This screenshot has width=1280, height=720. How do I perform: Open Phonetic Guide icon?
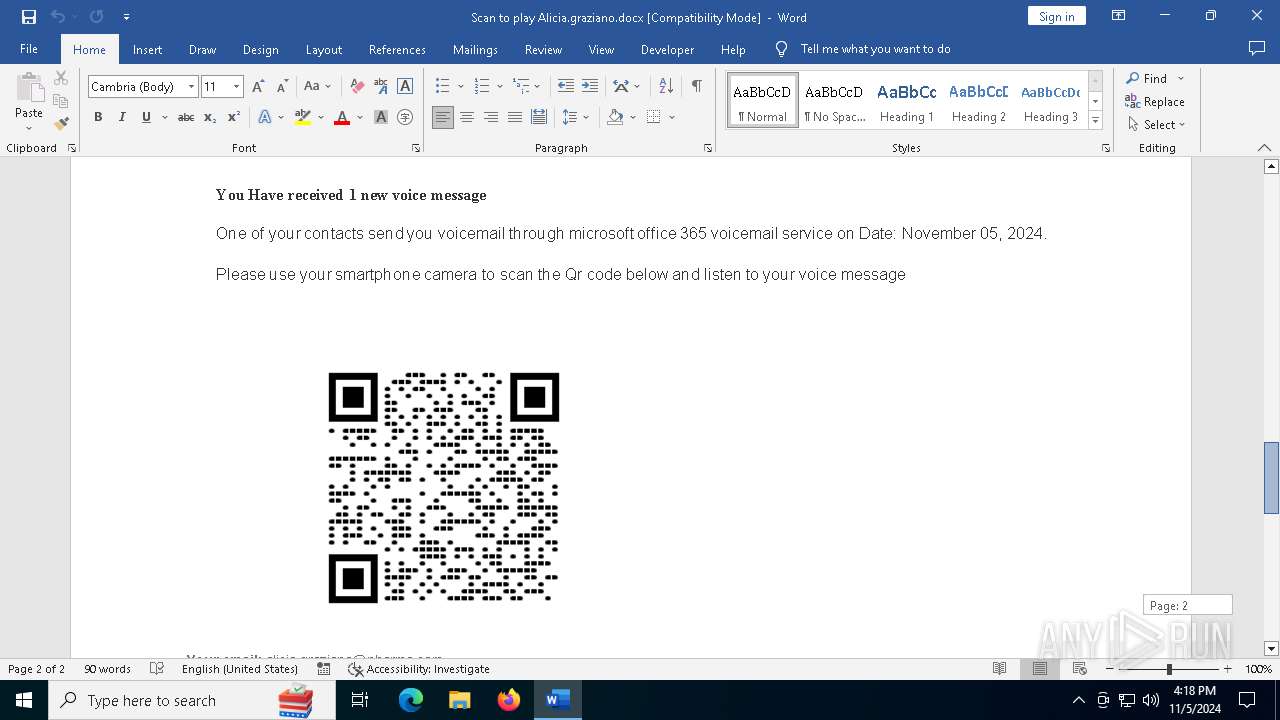point(381,86)
